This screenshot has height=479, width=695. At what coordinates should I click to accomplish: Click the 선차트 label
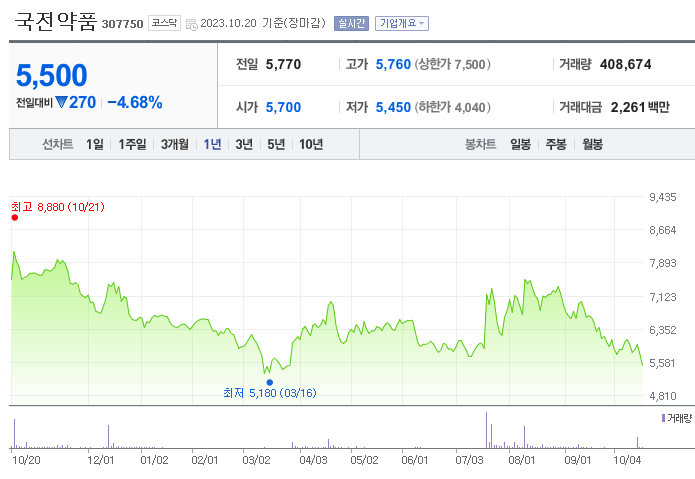click(x=58, y=144)
